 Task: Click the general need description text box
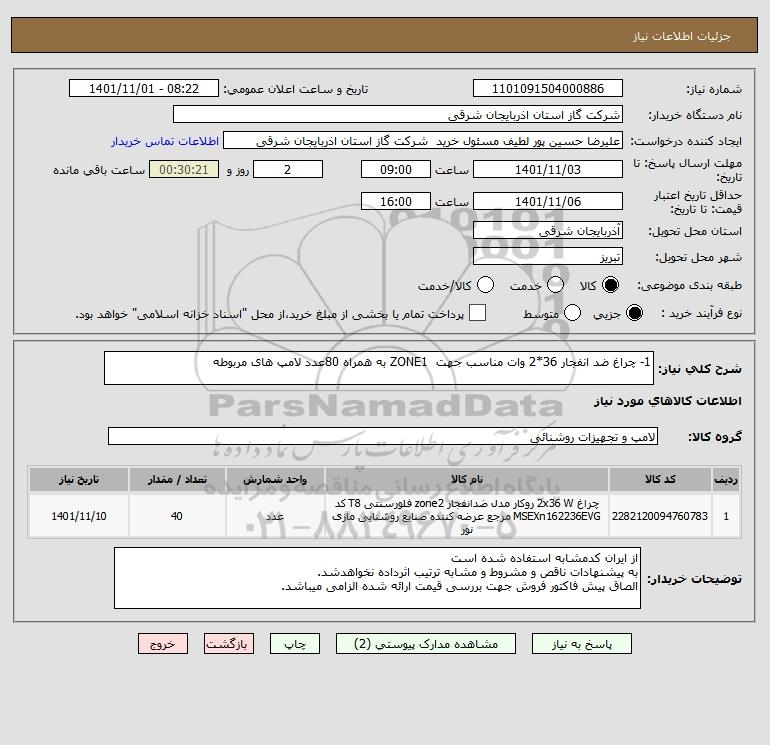pyautogui.click(x=379, y=368)
